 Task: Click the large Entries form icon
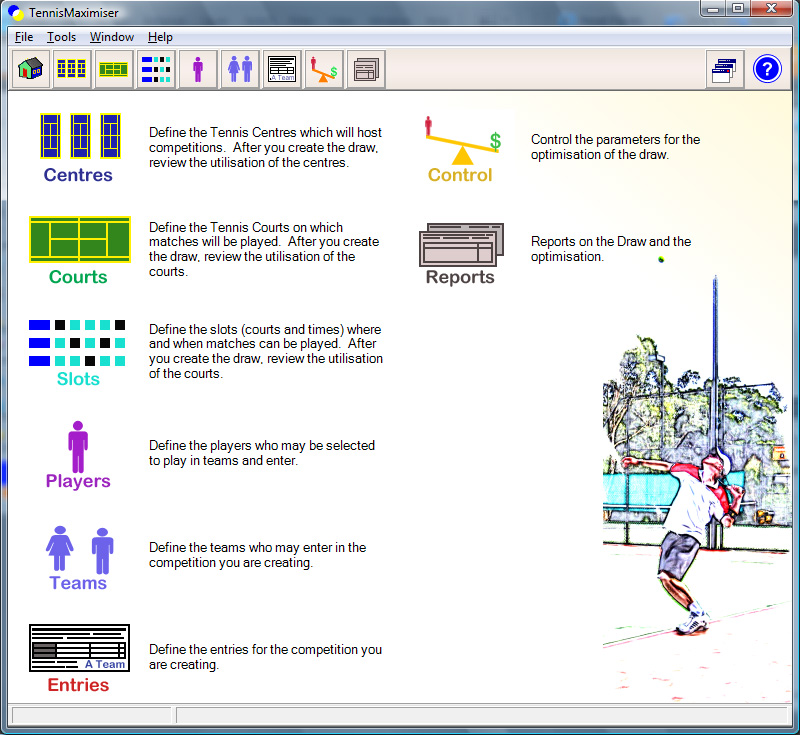coord(80,648)
